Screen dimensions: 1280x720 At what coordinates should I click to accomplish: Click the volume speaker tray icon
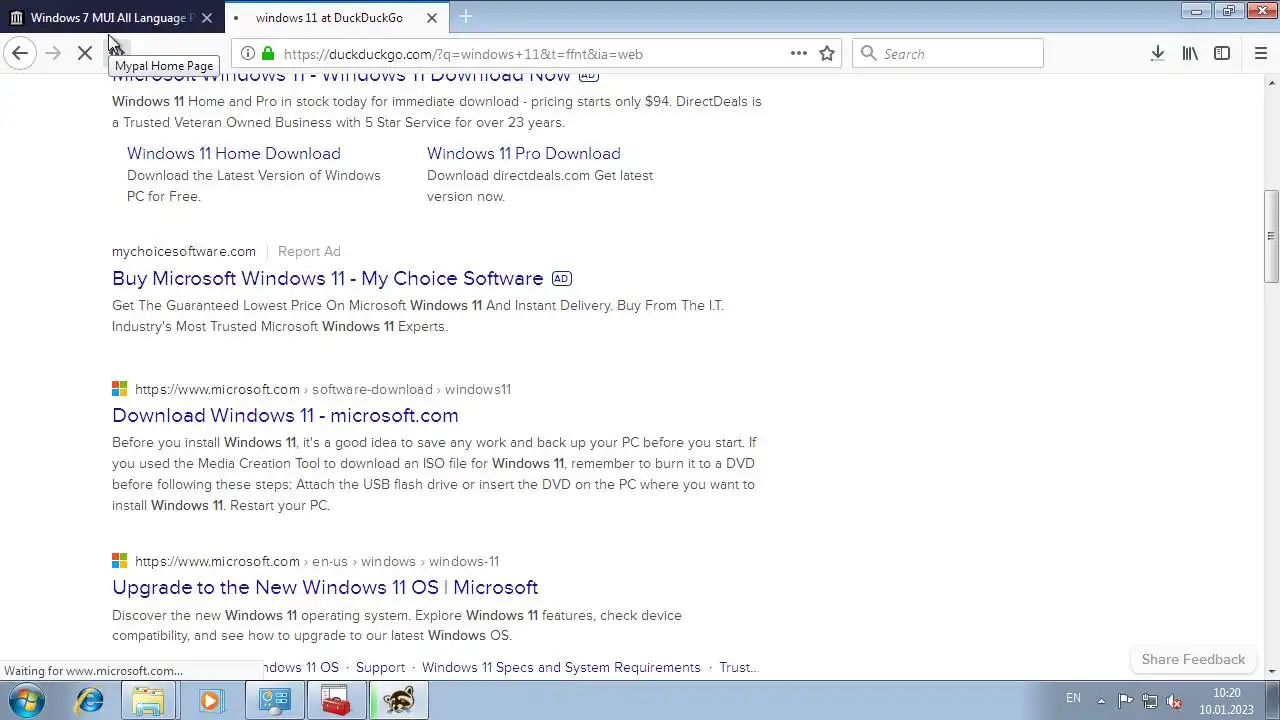(1175, 701)
